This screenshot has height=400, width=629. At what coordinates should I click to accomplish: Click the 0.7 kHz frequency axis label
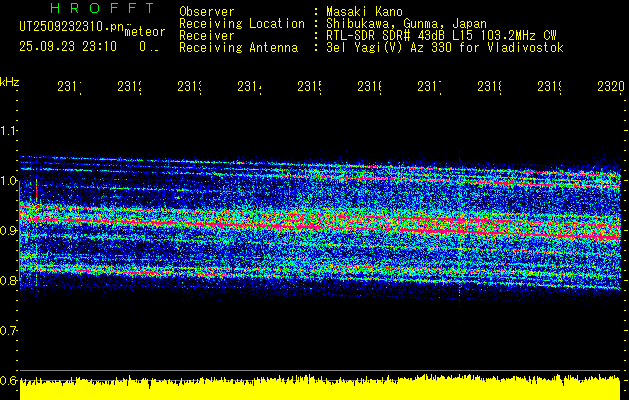tap(8, 331)
